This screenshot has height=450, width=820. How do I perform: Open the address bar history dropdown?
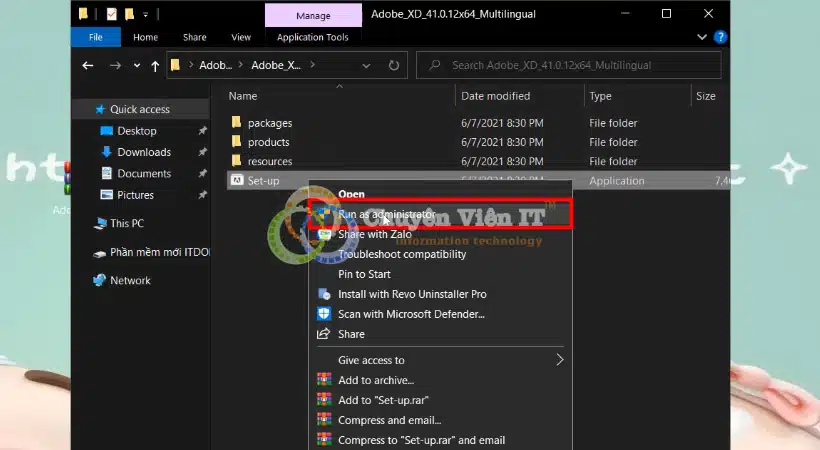[x=366, y=66]
